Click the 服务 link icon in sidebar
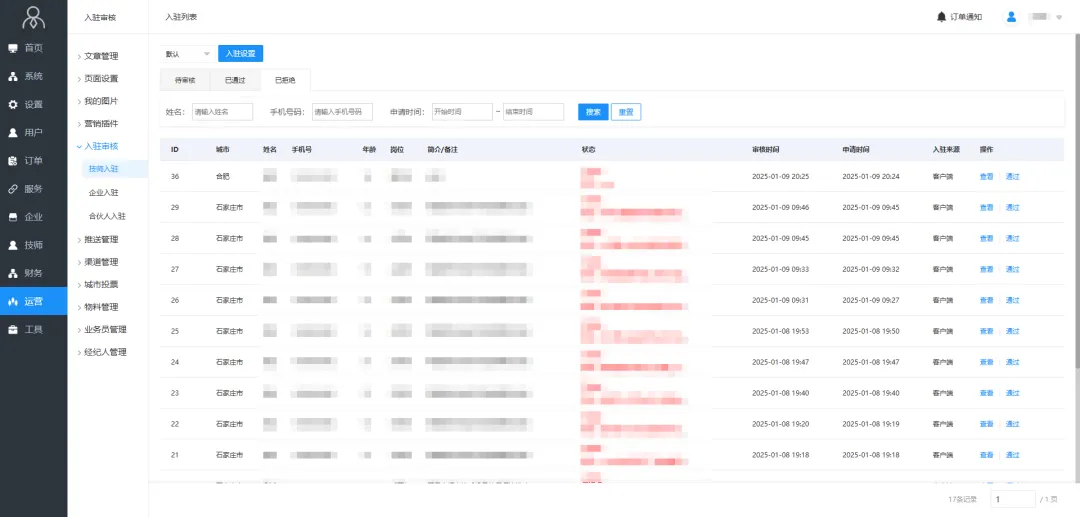 point(13,188)
